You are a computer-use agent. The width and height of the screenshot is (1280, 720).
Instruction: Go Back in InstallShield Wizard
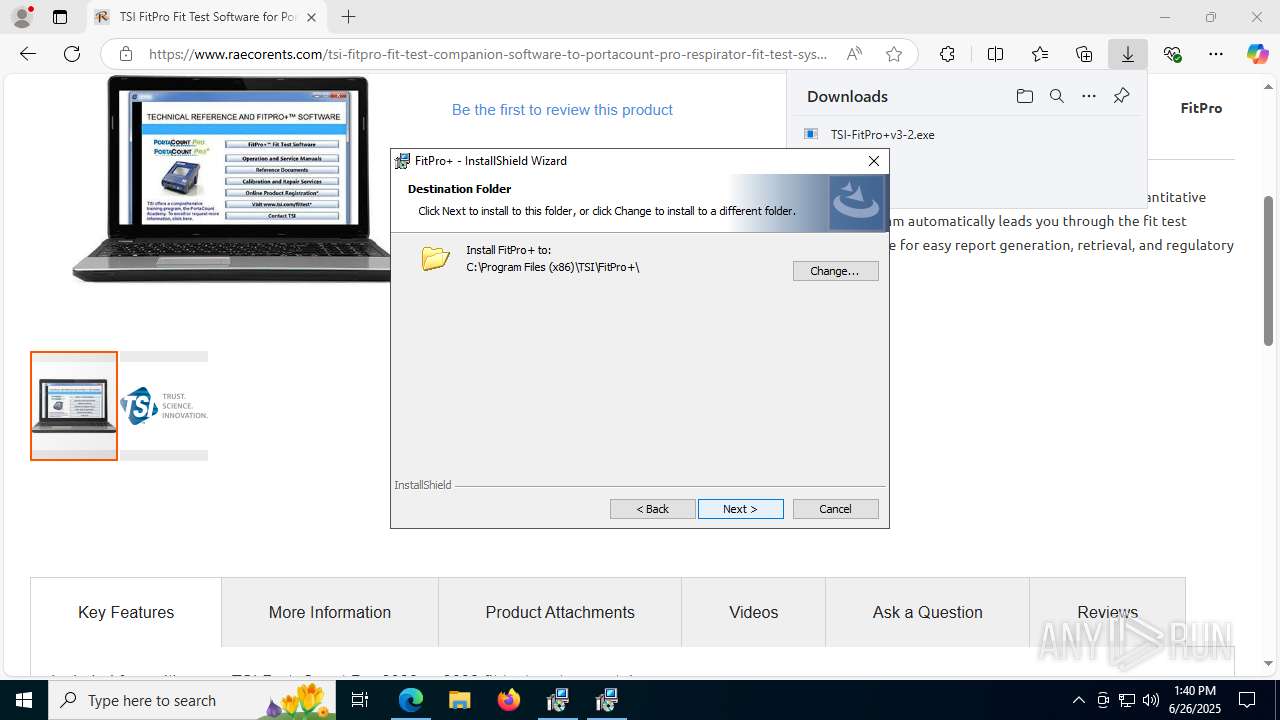pos(652,509)
